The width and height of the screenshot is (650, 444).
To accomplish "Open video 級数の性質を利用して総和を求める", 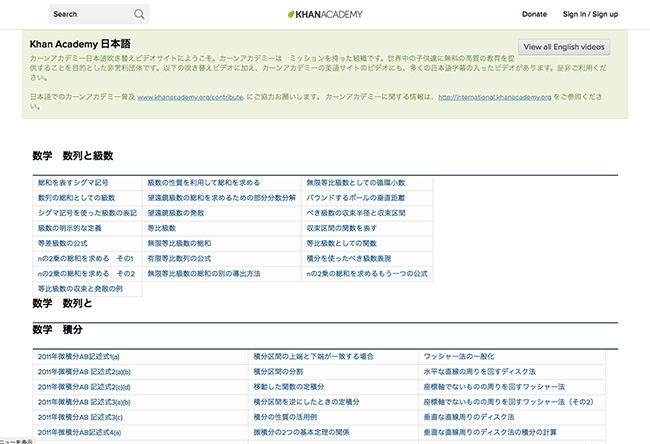I will coord(204,183).
